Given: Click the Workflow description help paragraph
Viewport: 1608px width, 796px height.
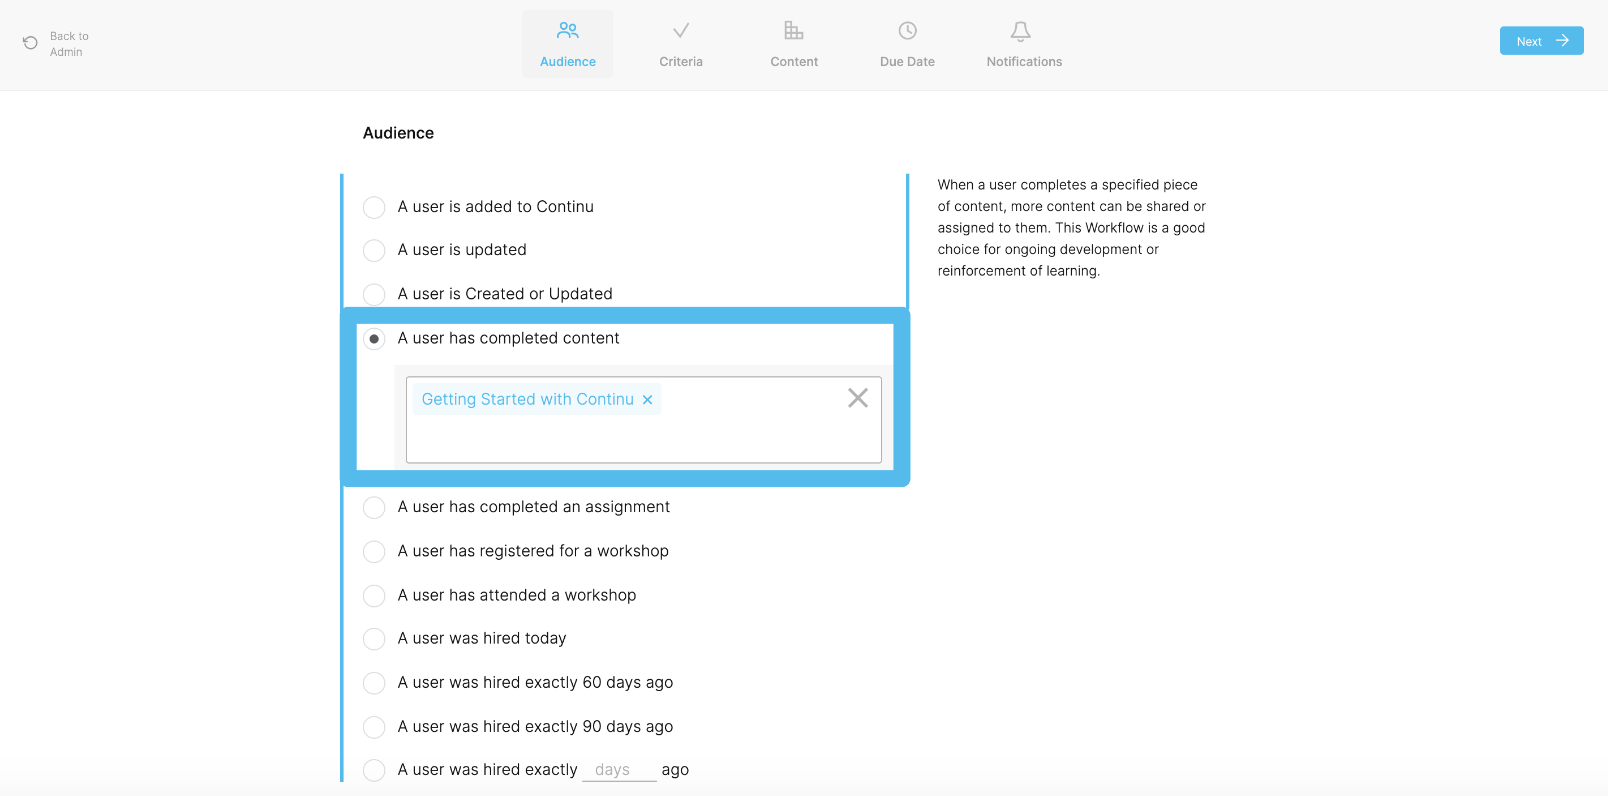Looking at the screenshot, I should tap(1072, 228).
